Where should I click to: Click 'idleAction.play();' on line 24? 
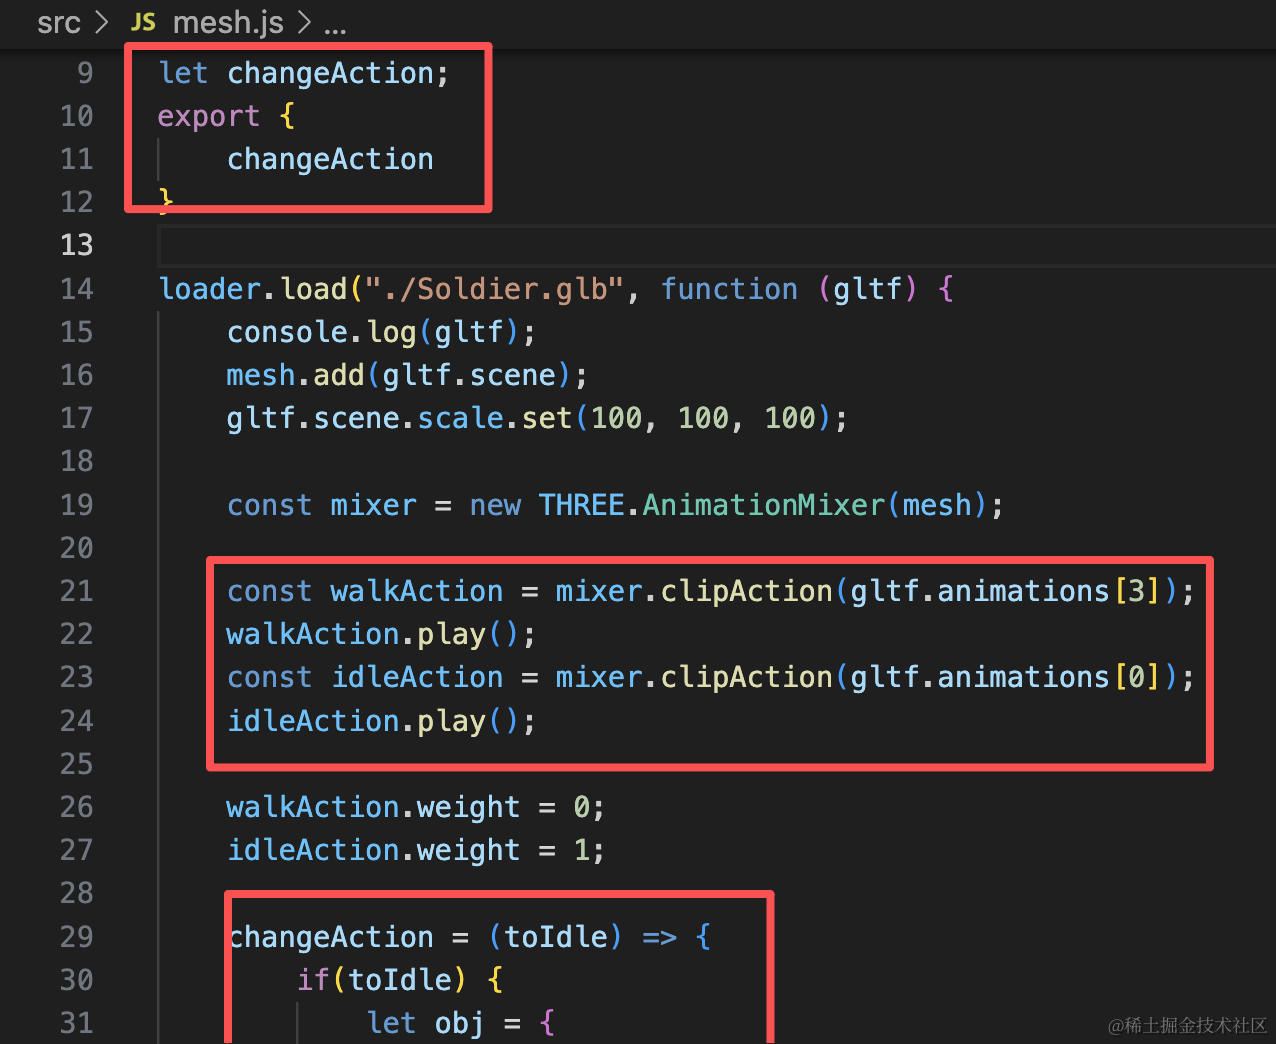(381, 721)
